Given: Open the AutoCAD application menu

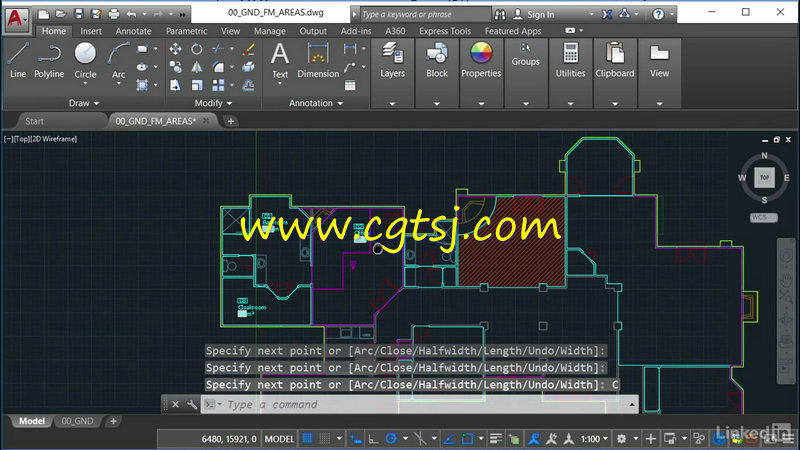Looking at the screenshot, I should 16,19.
